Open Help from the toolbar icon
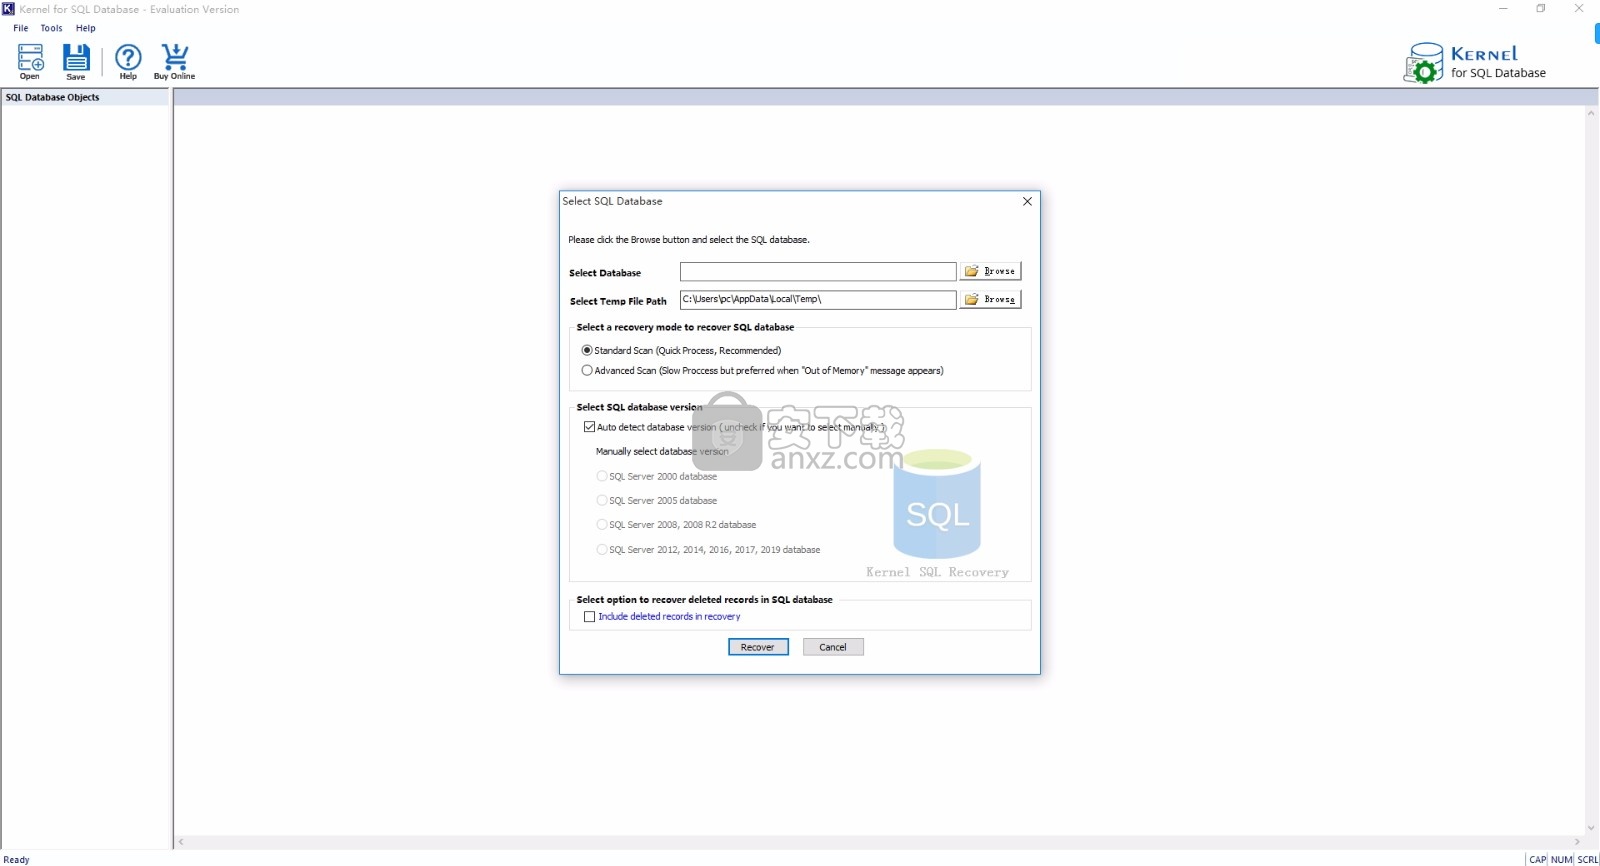The image size is (1600, 866). [x=128, y=62]
